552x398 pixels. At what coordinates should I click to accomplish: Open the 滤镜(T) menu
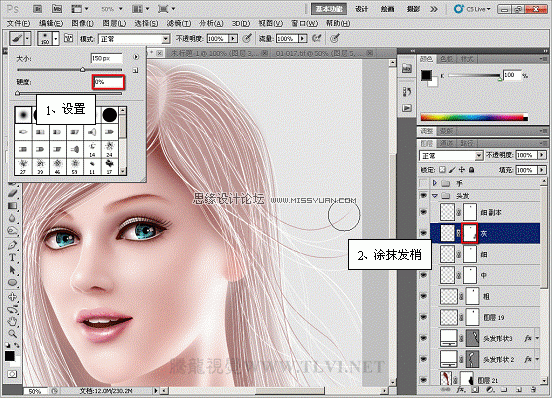179,23
